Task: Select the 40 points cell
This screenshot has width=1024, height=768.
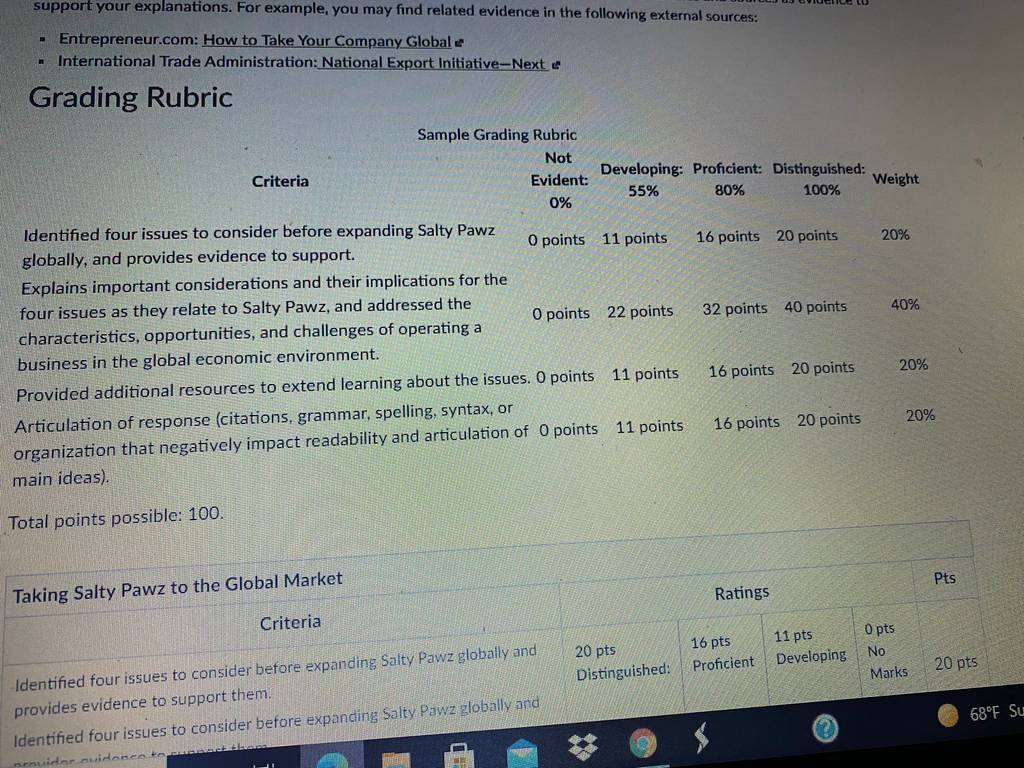Action: tap(815, 306)
